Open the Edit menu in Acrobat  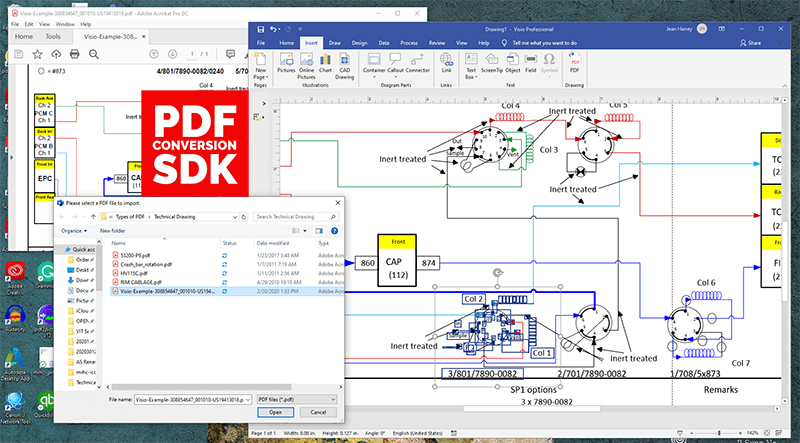click(29, 24)
